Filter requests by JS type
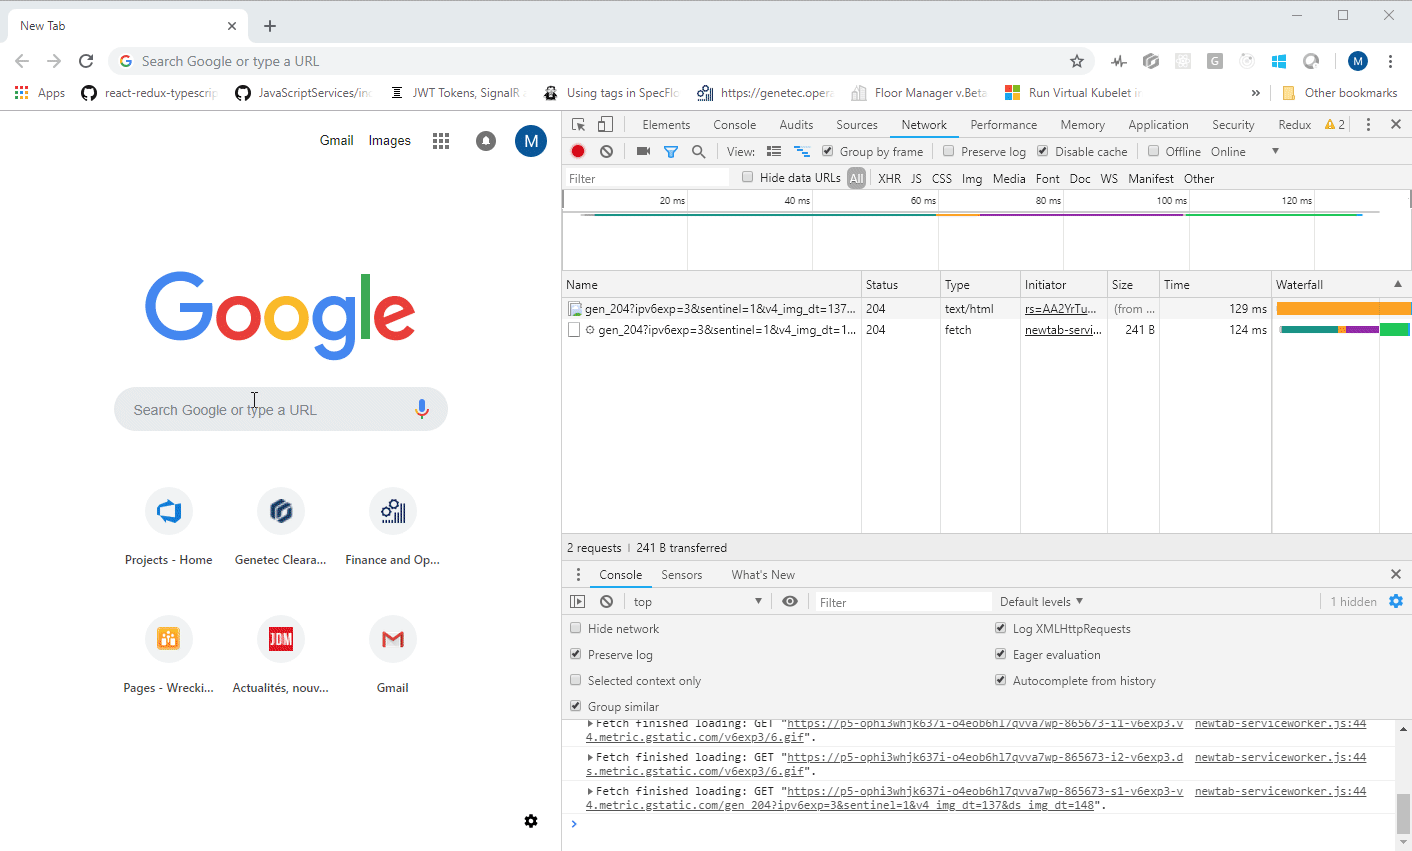This screenshot has width=1412, height=851. coord(916,179)
